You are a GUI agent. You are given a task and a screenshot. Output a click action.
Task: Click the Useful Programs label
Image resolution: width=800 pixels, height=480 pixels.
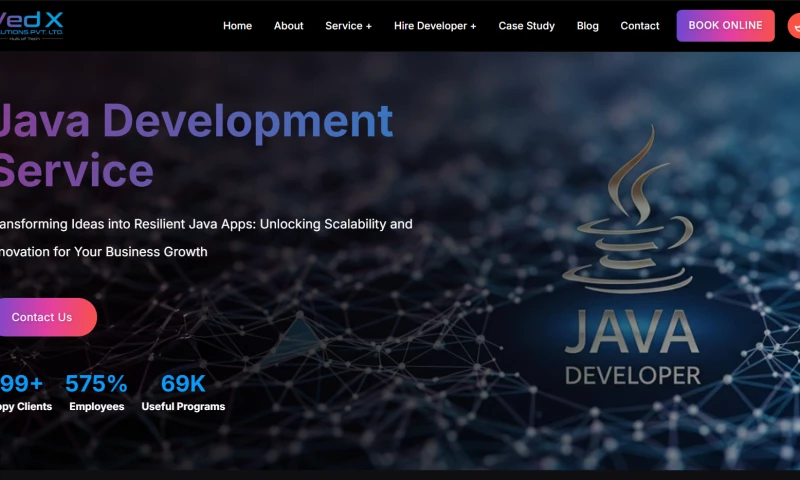pos(183,407)
